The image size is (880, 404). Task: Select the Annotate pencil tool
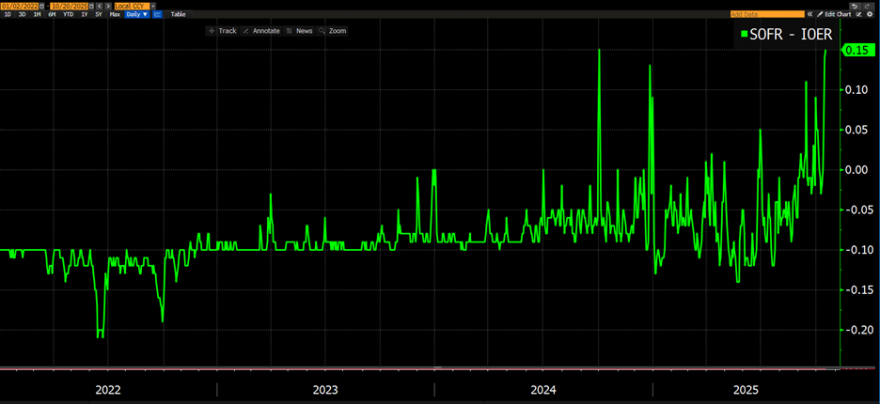tap(262, 31)
